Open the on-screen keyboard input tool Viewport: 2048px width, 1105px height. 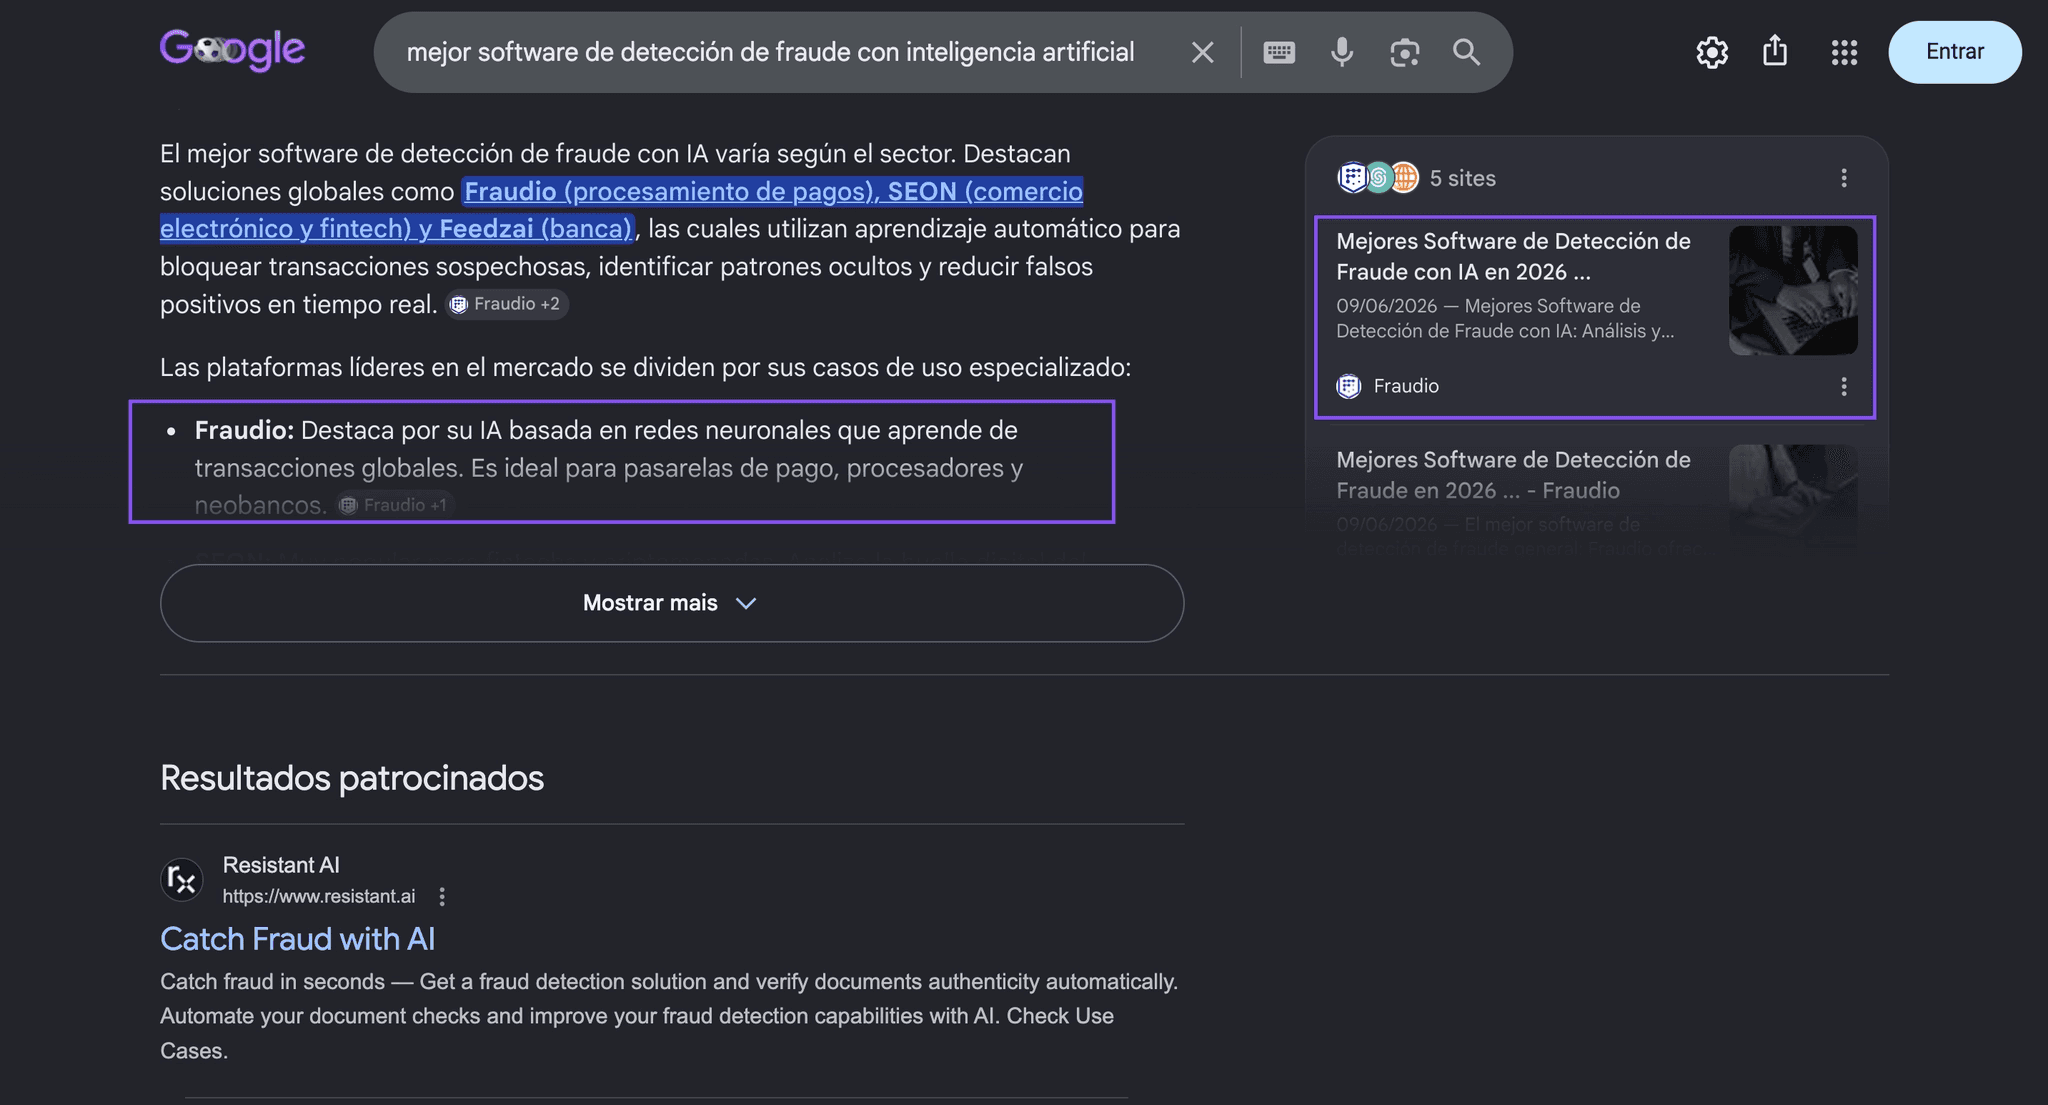pos(1279,52)
